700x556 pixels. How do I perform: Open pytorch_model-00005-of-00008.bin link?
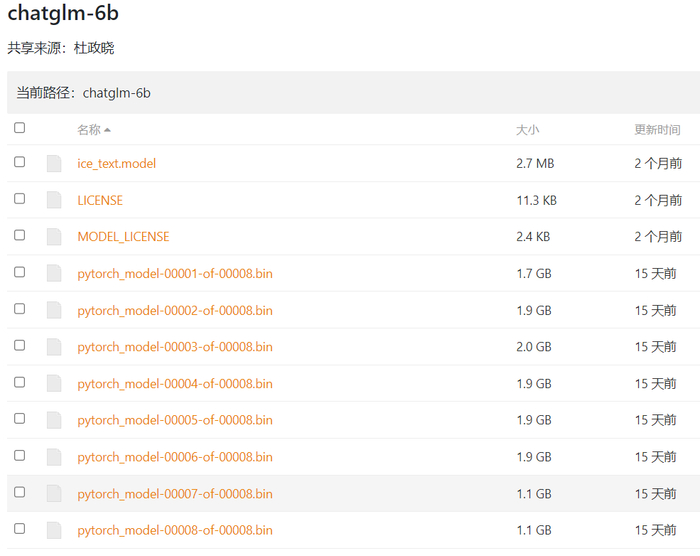(x=175, y=420)
